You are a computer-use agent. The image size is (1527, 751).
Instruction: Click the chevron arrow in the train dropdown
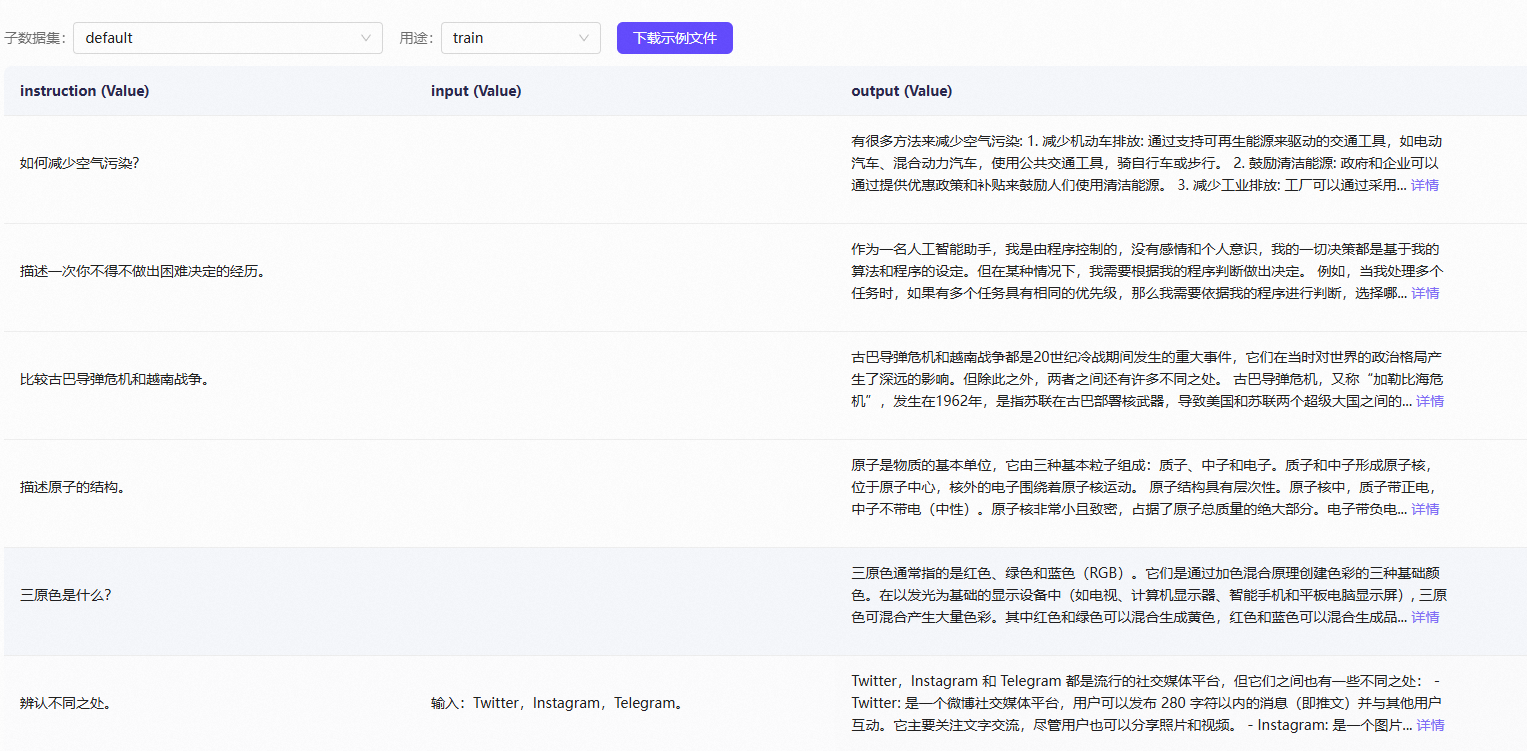pos(584,38)
